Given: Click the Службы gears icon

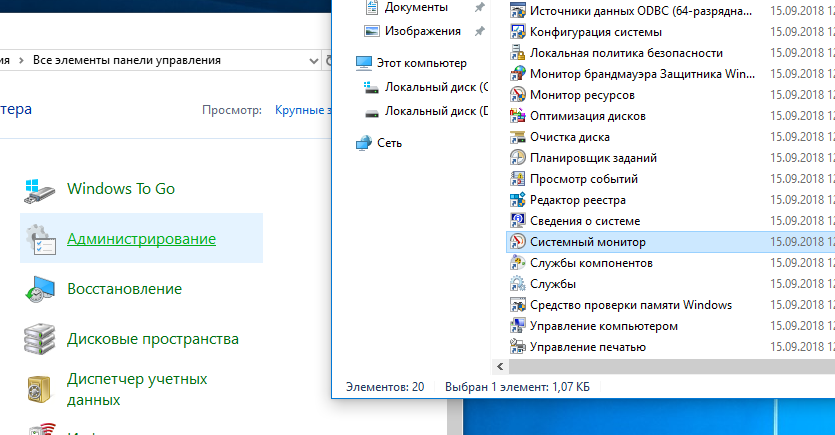Looking at the screenshot, I should (518, 284).
